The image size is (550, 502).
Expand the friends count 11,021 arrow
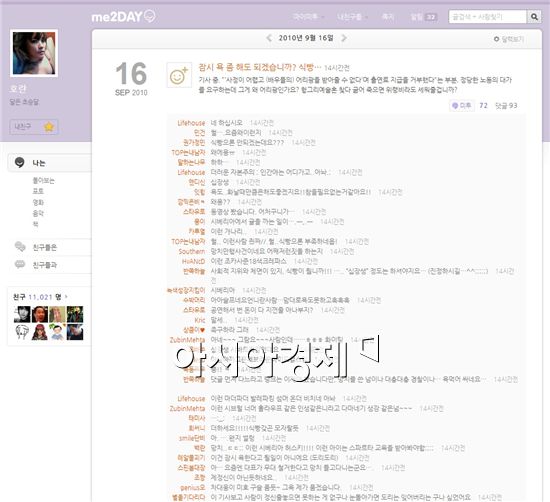(66, 297)
